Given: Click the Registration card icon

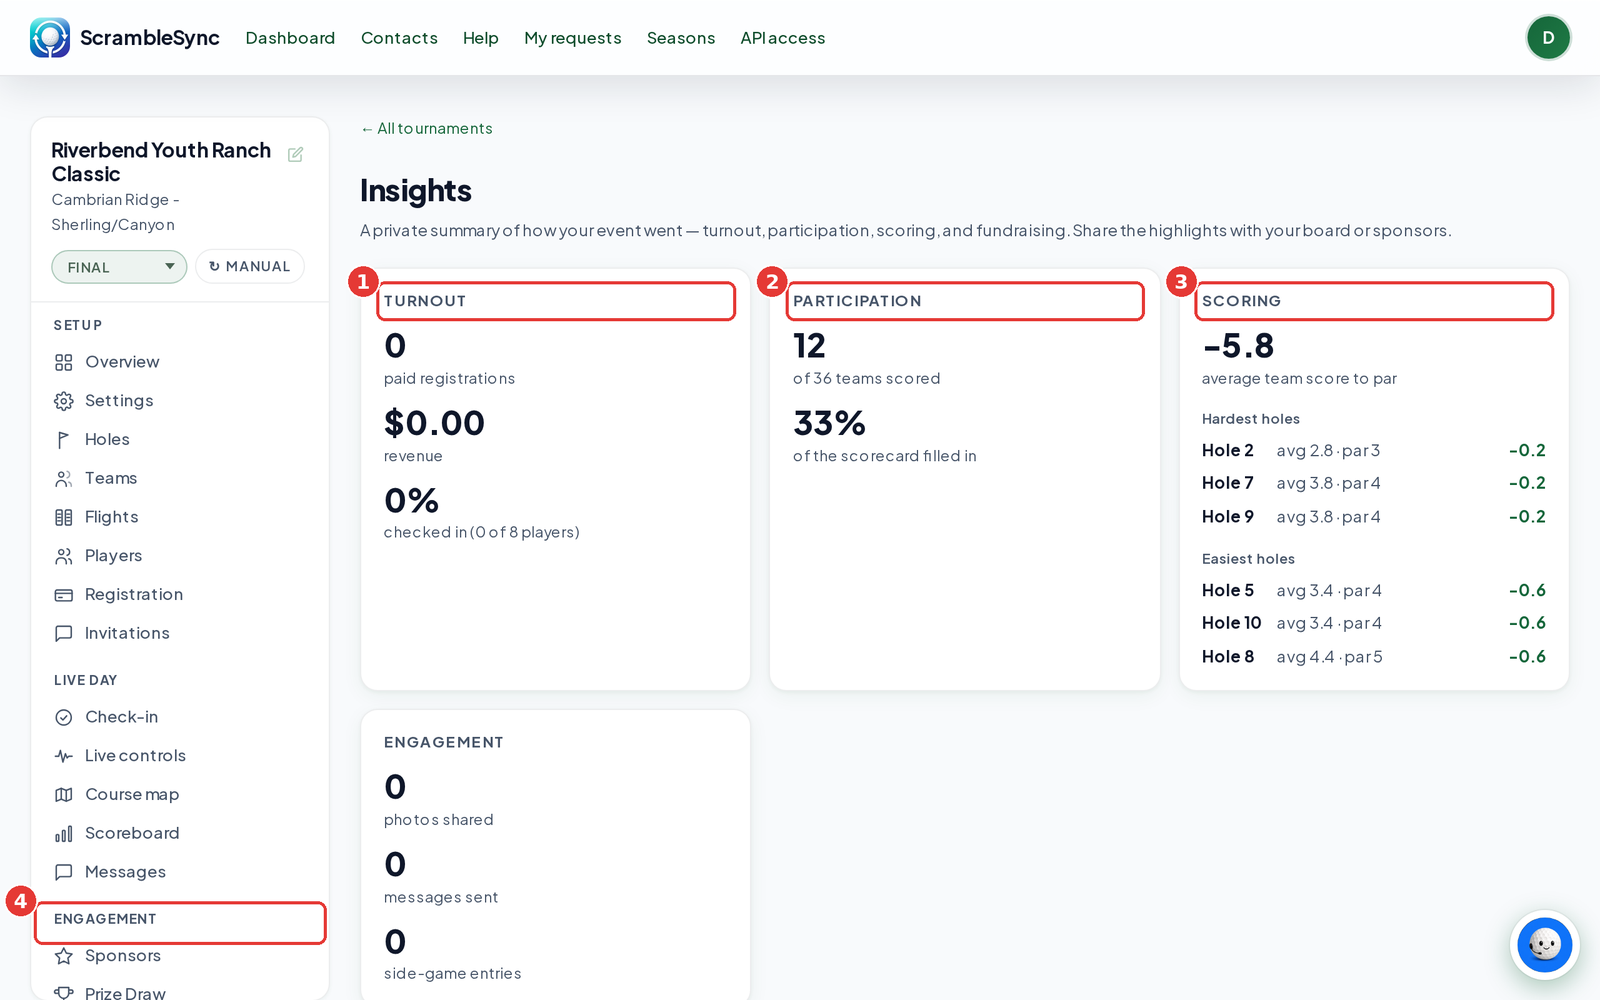Looking at the screenshot, I should 64,595.
